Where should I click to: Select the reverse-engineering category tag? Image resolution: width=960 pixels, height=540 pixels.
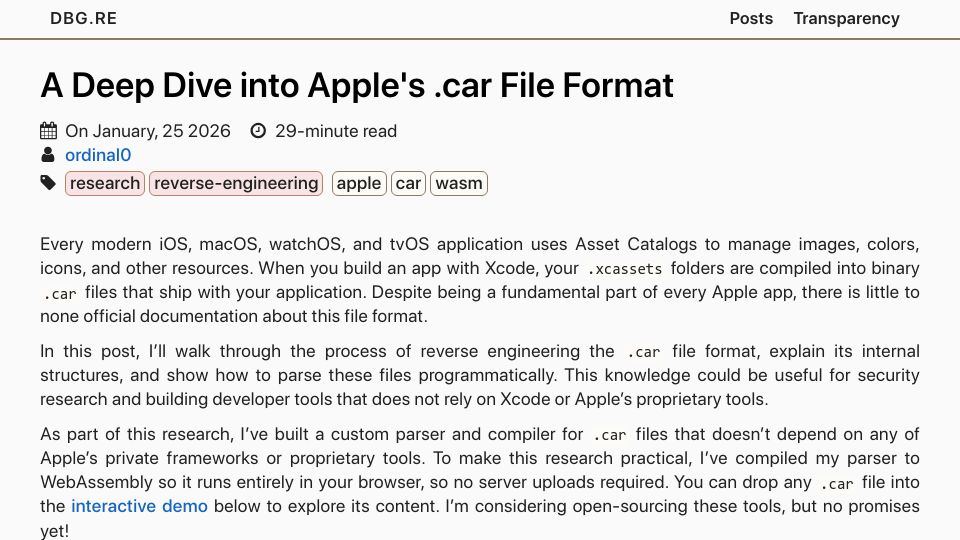click(236, 183)
